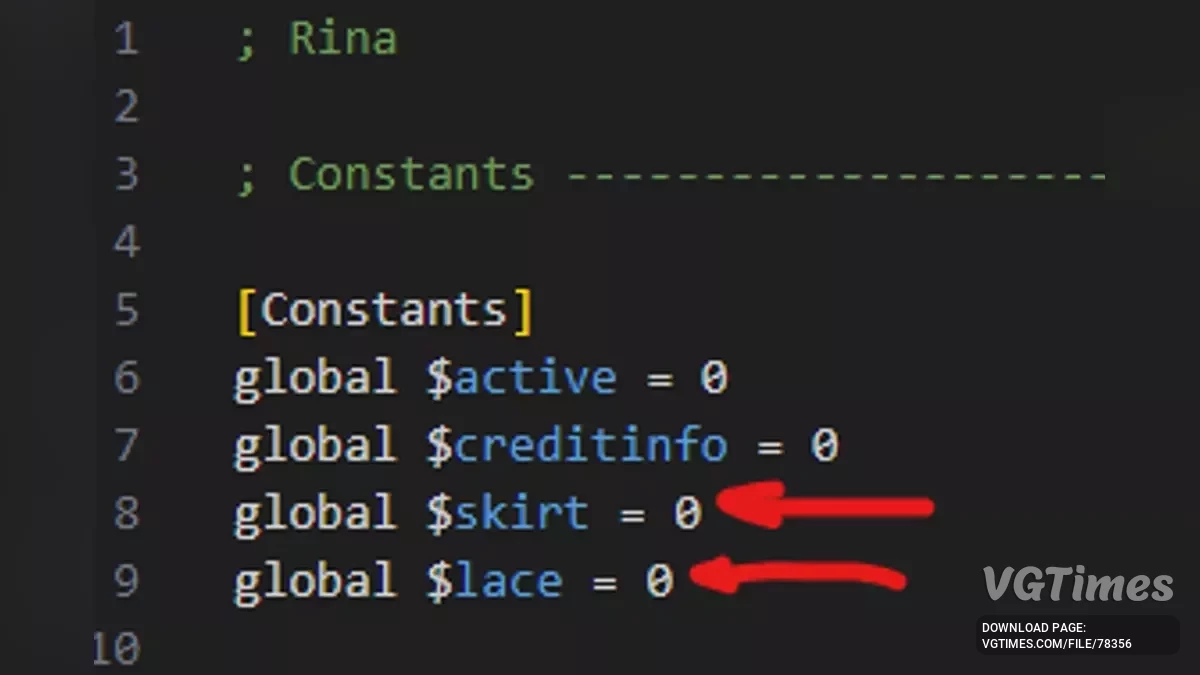Click the $creditinfo variable name
The width and height of the screenshot is (1200, 675).
coord(577,446)
